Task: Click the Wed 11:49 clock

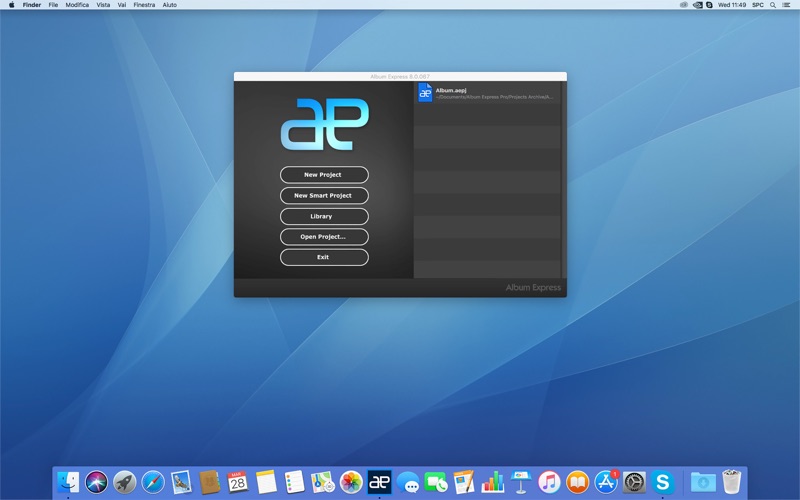Action: tap(732, 5)
